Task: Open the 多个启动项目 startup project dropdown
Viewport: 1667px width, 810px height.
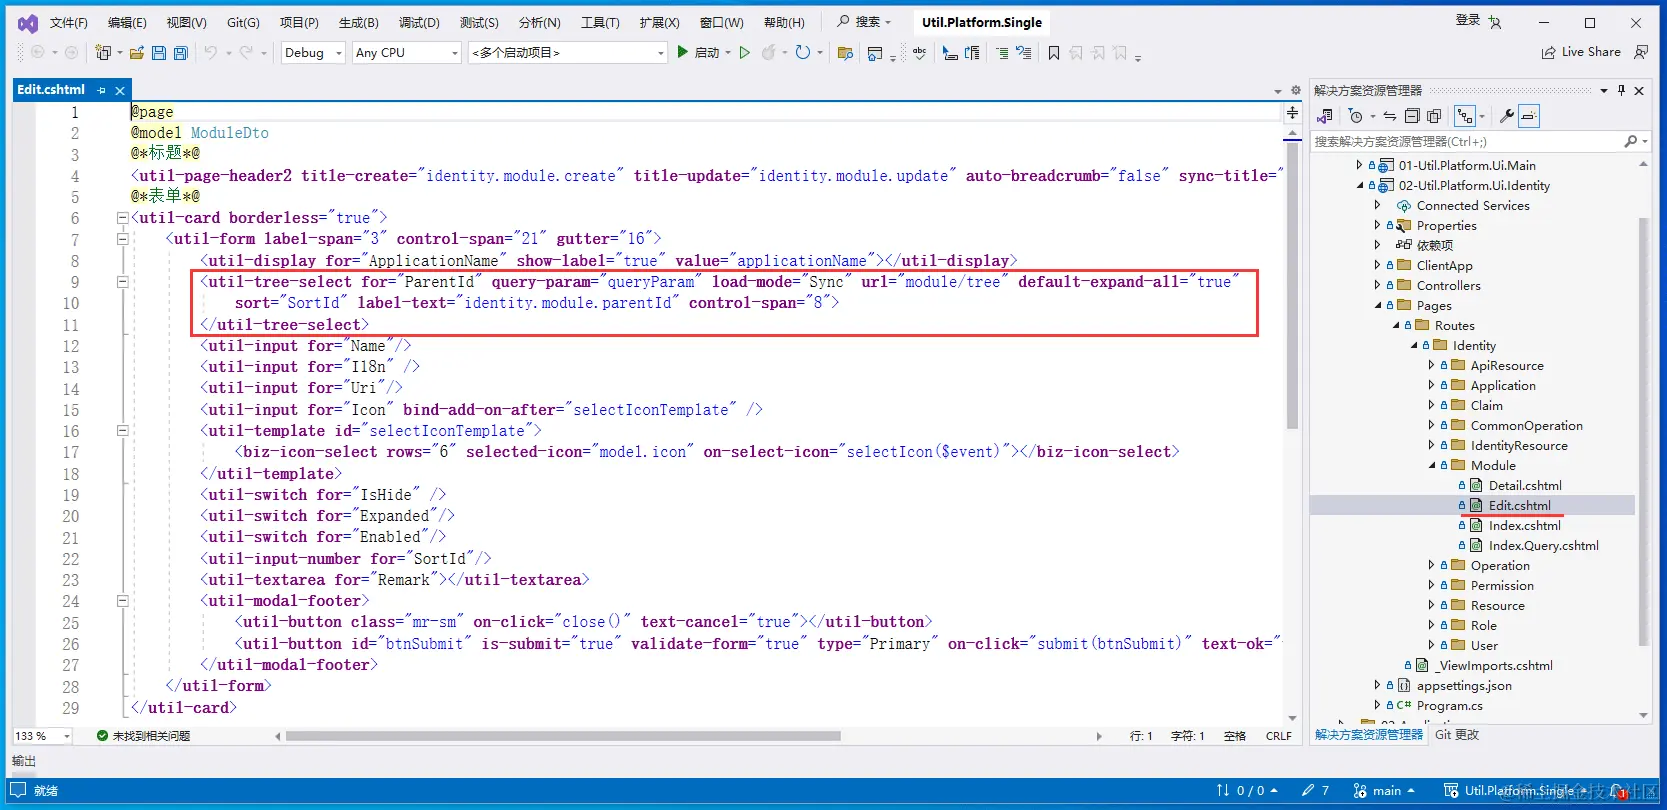Action: click(x=567, y=52)
